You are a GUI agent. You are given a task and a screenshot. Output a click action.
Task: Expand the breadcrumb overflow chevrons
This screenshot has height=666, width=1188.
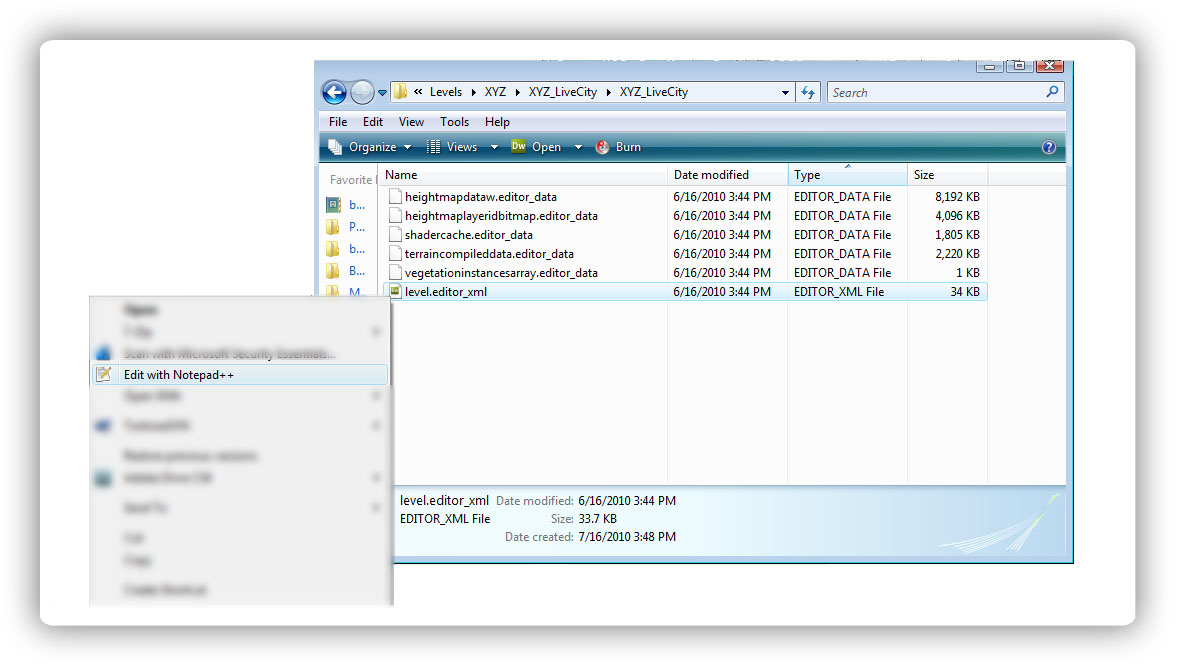[418, 92]
